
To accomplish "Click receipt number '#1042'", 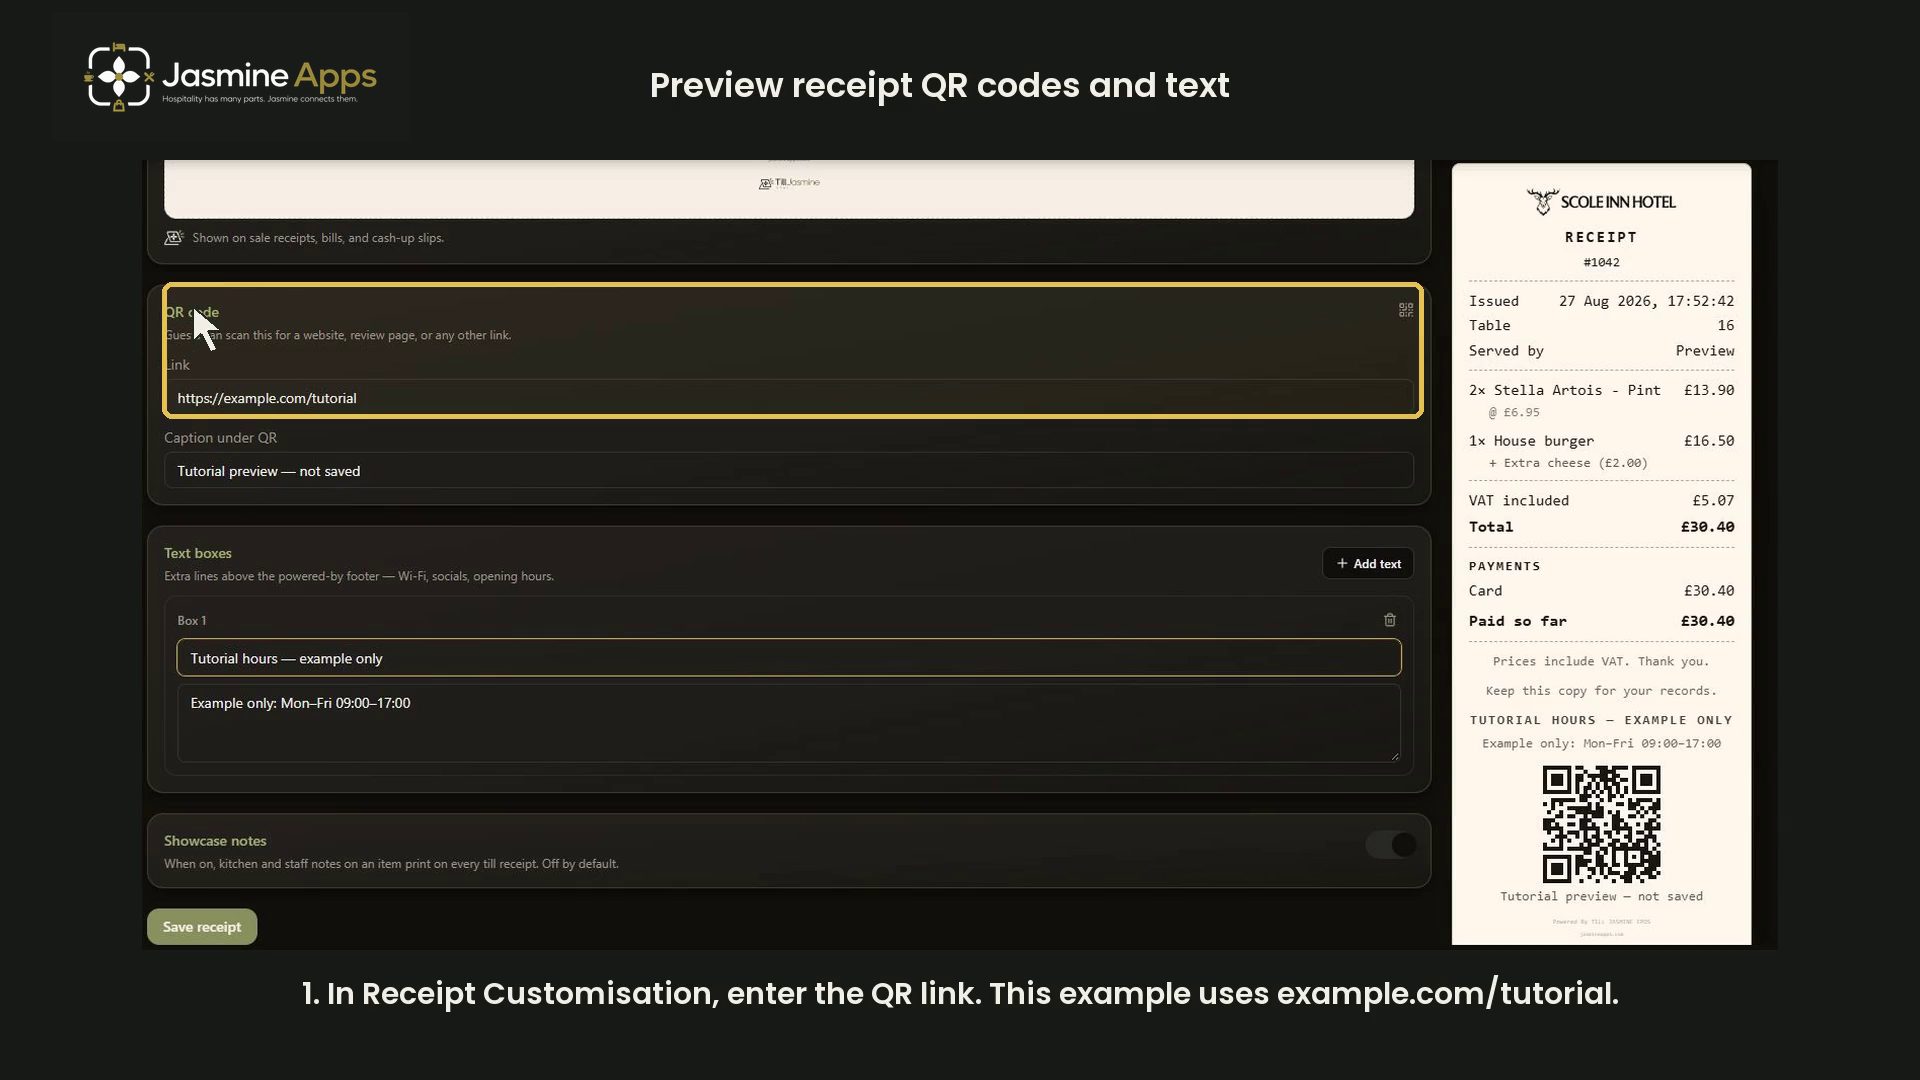I will click(x=1601, y=263).
